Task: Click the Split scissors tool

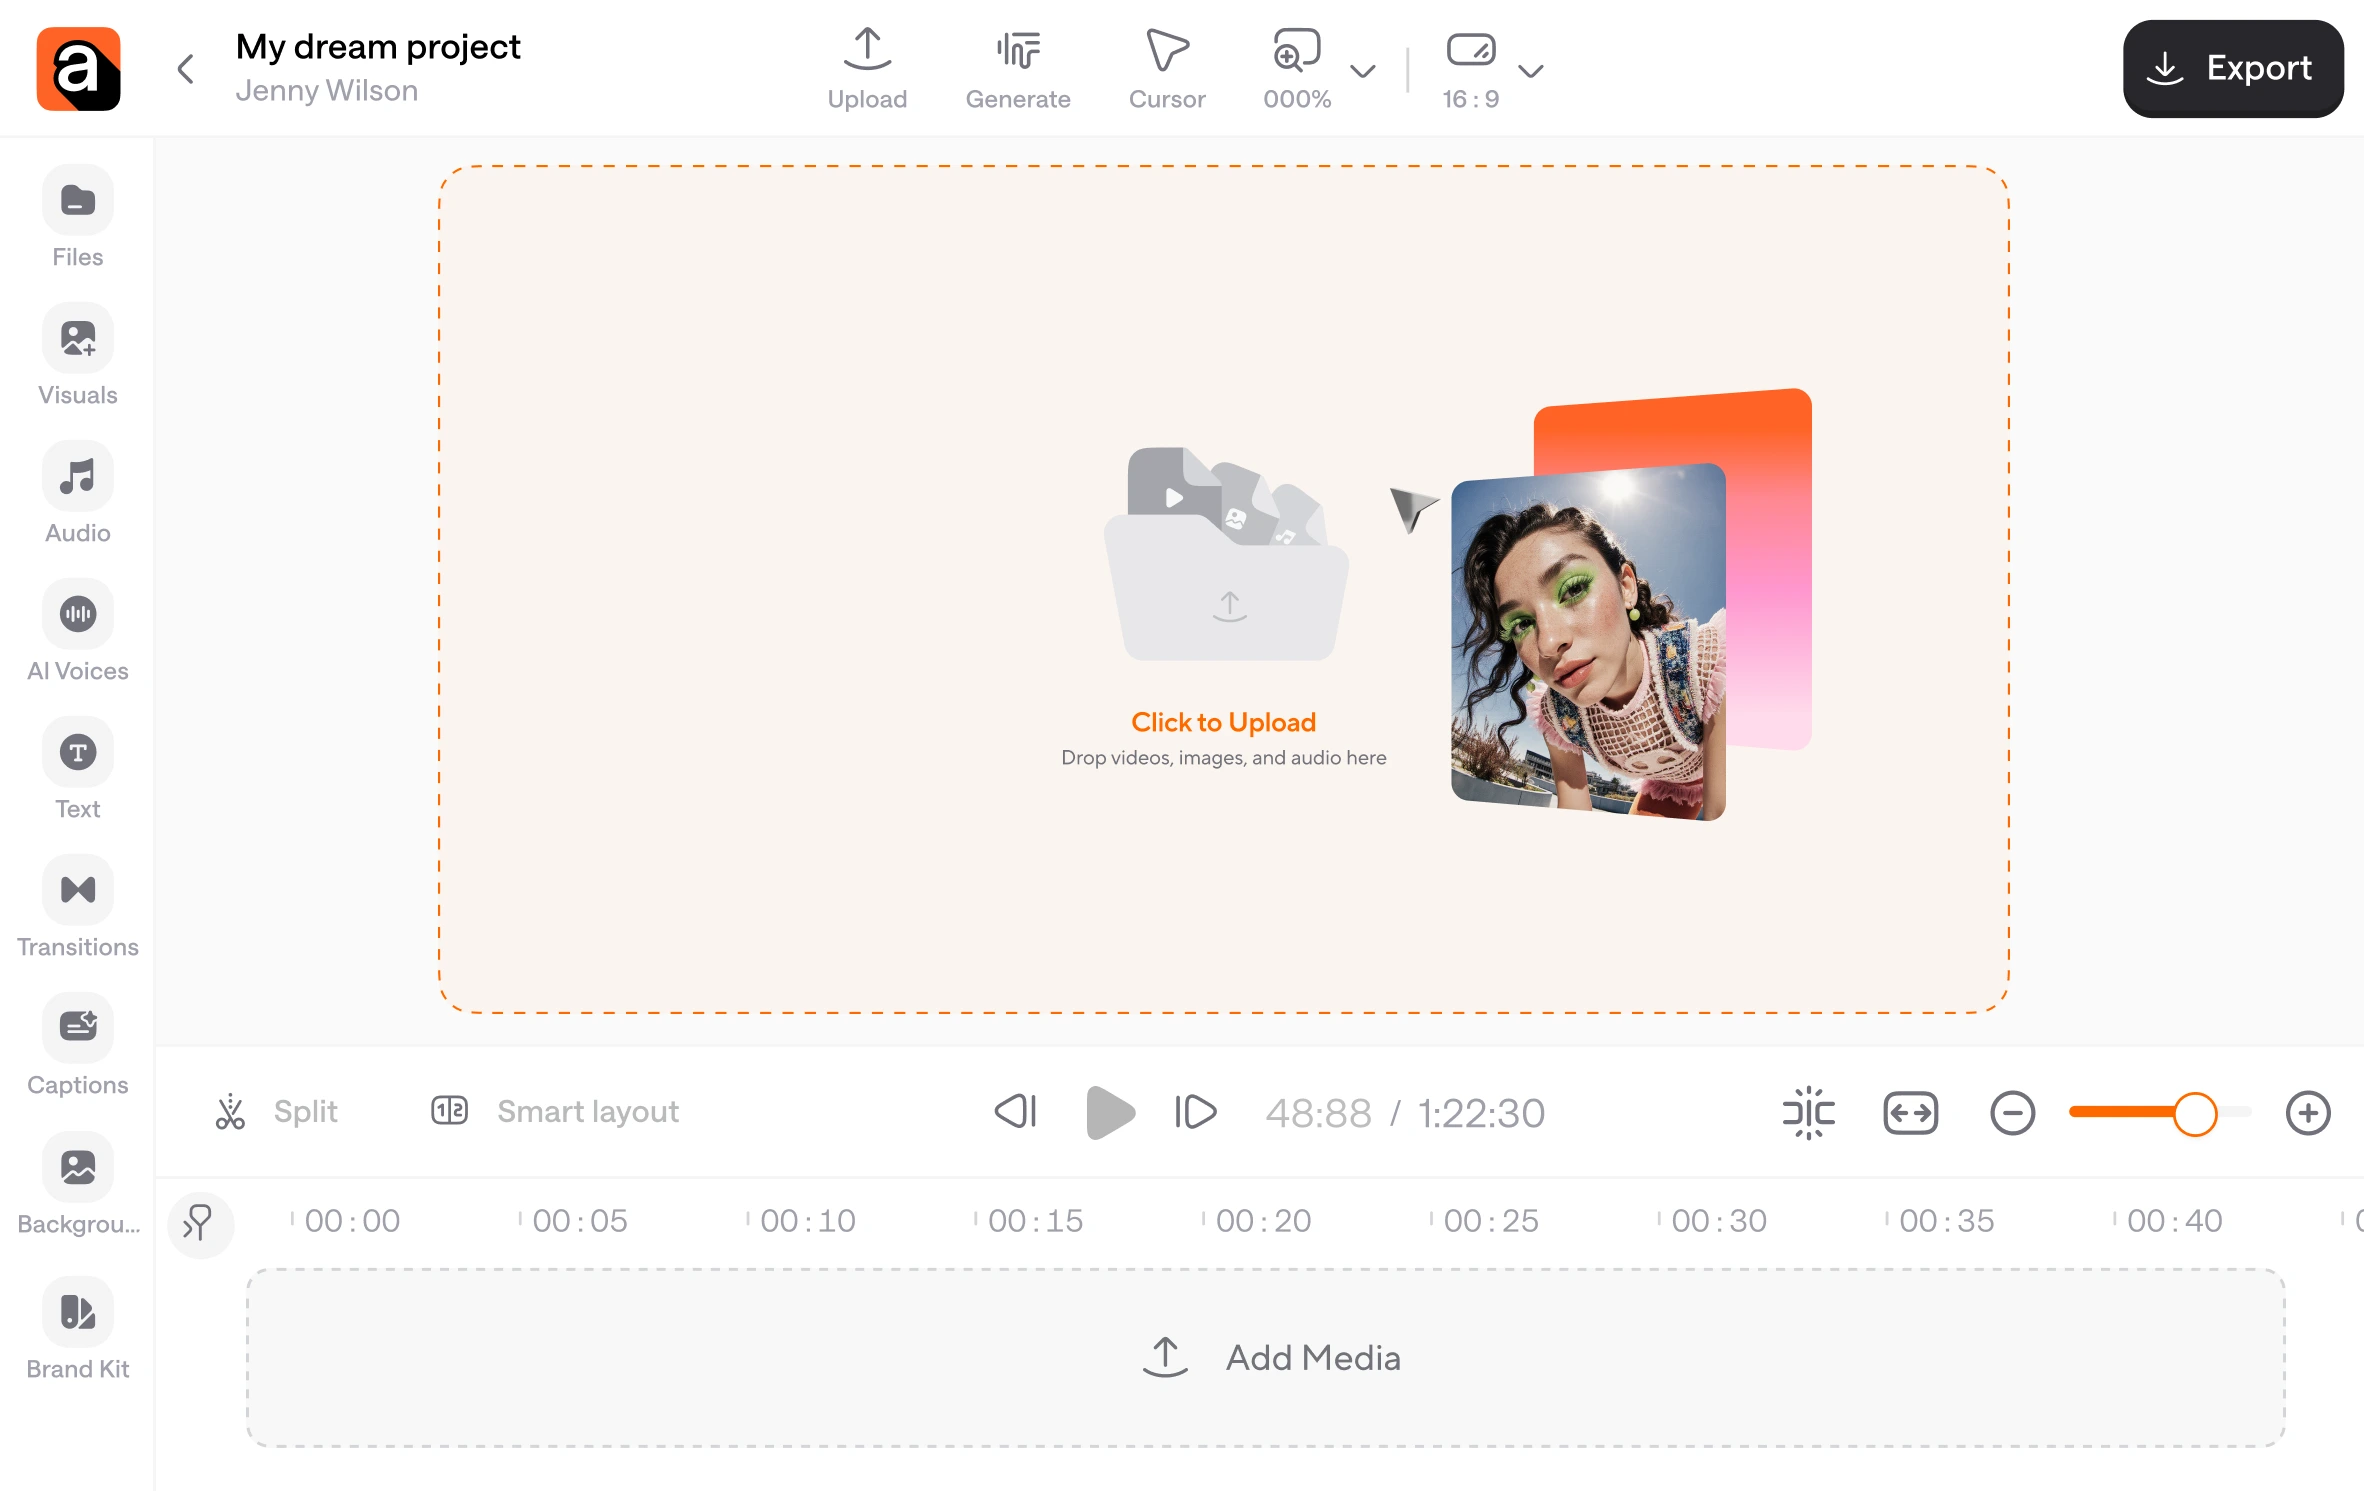Action: click(x=231, y=1112)
